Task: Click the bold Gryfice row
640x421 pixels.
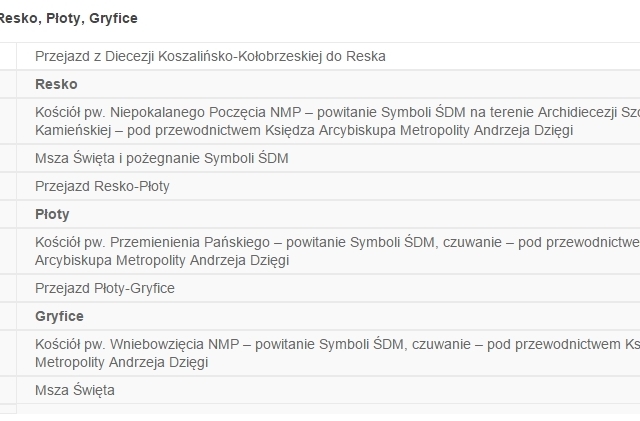Action: point(328,316)
